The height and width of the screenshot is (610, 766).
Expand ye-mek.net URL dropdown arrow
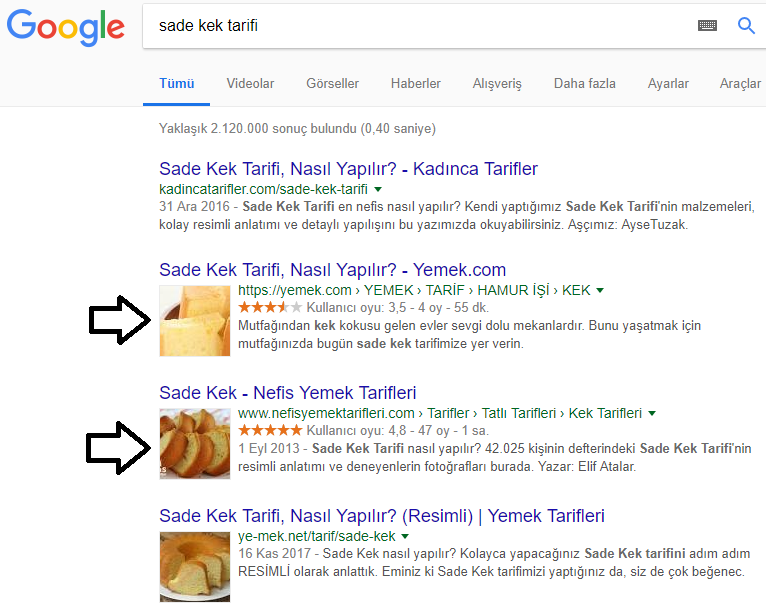[x=404, y=537]
